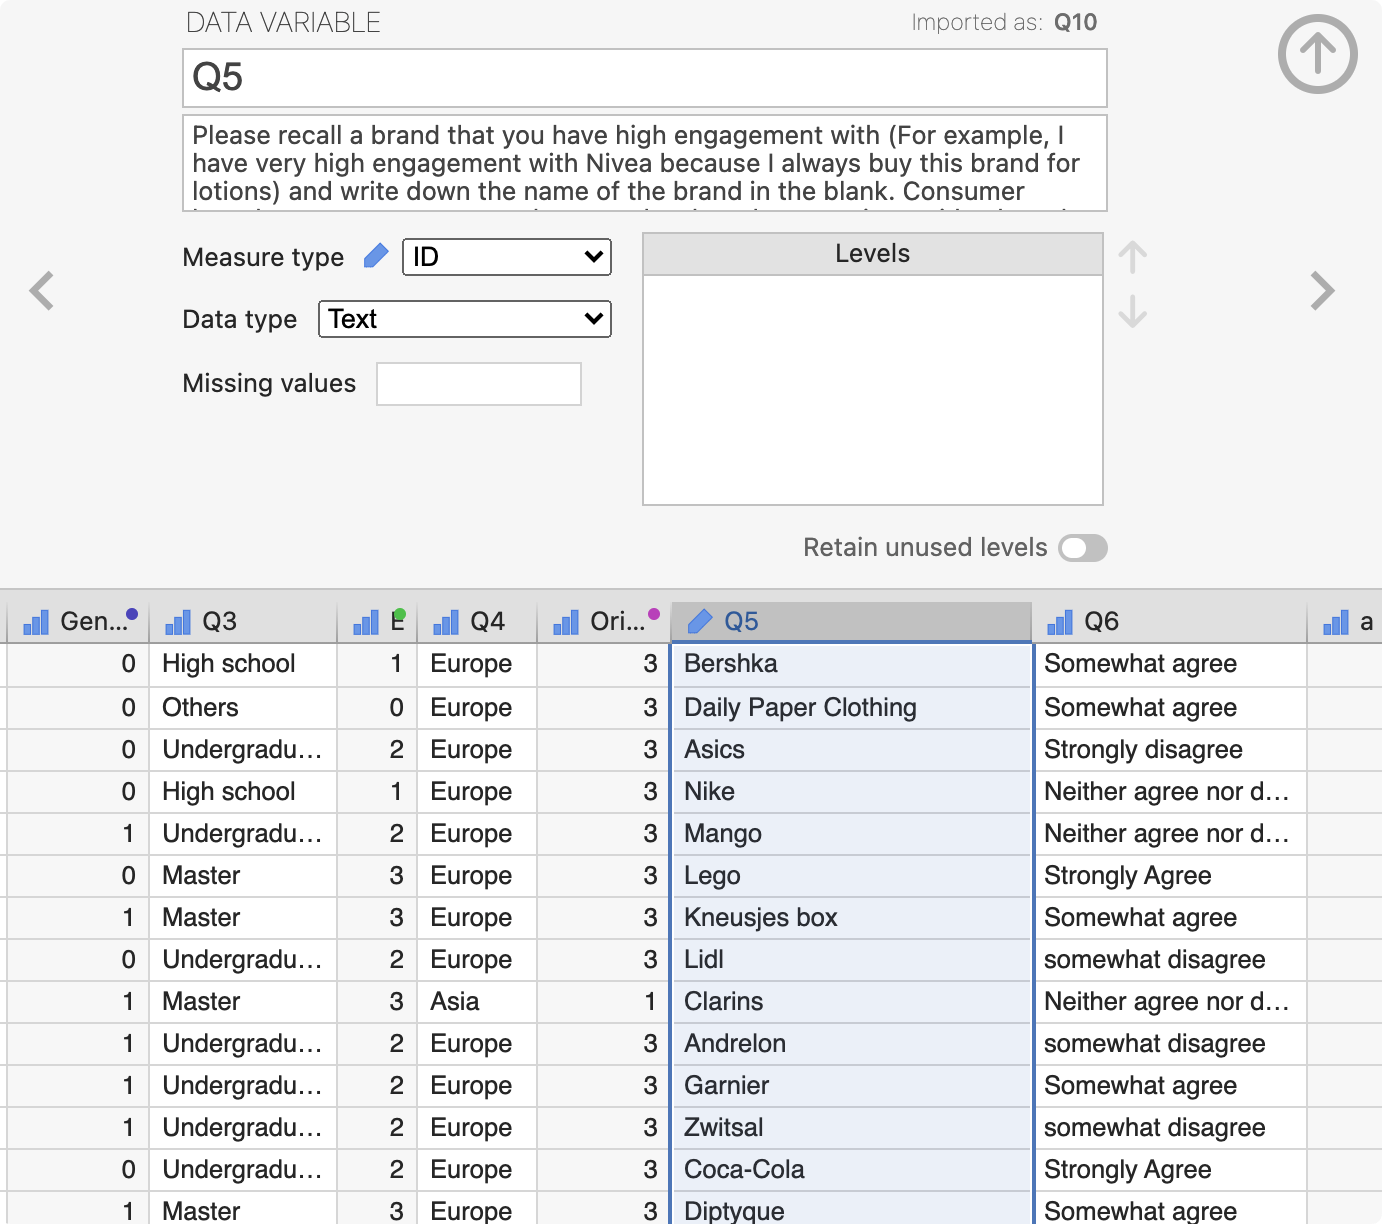Select the Ori... column header

pyautogui.click(x=604, y=622)
